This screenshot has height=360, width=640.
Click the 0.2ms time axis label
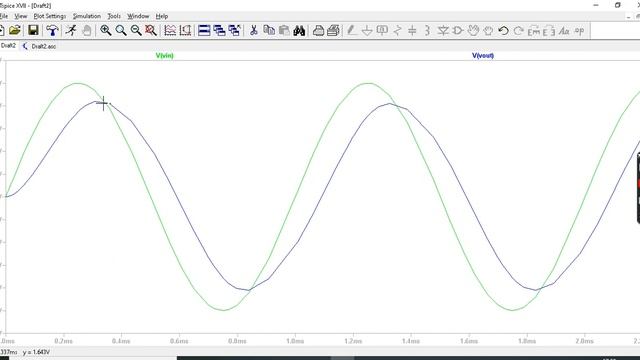tap(63, 341)
